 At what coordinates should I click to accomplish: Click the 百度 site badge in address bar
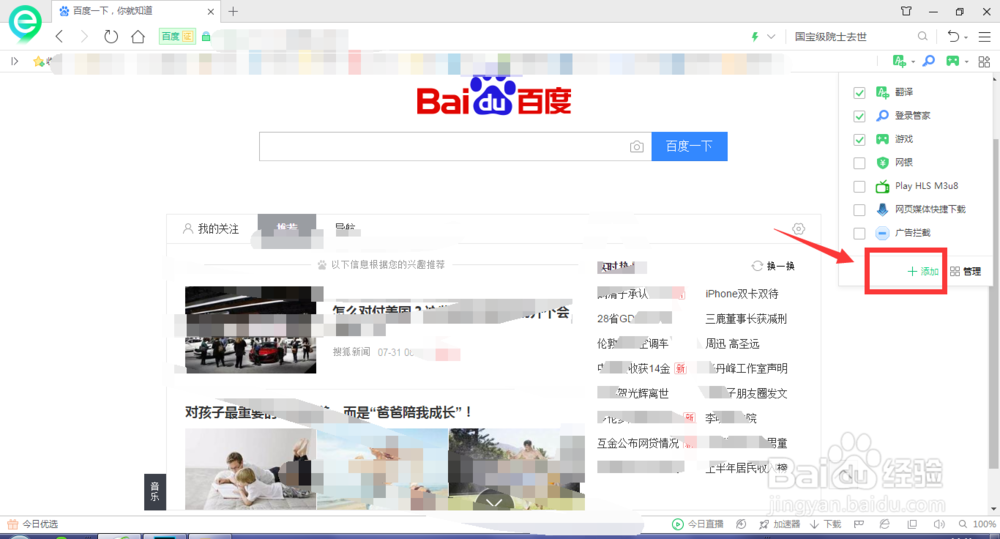click(x=177, y=37)
